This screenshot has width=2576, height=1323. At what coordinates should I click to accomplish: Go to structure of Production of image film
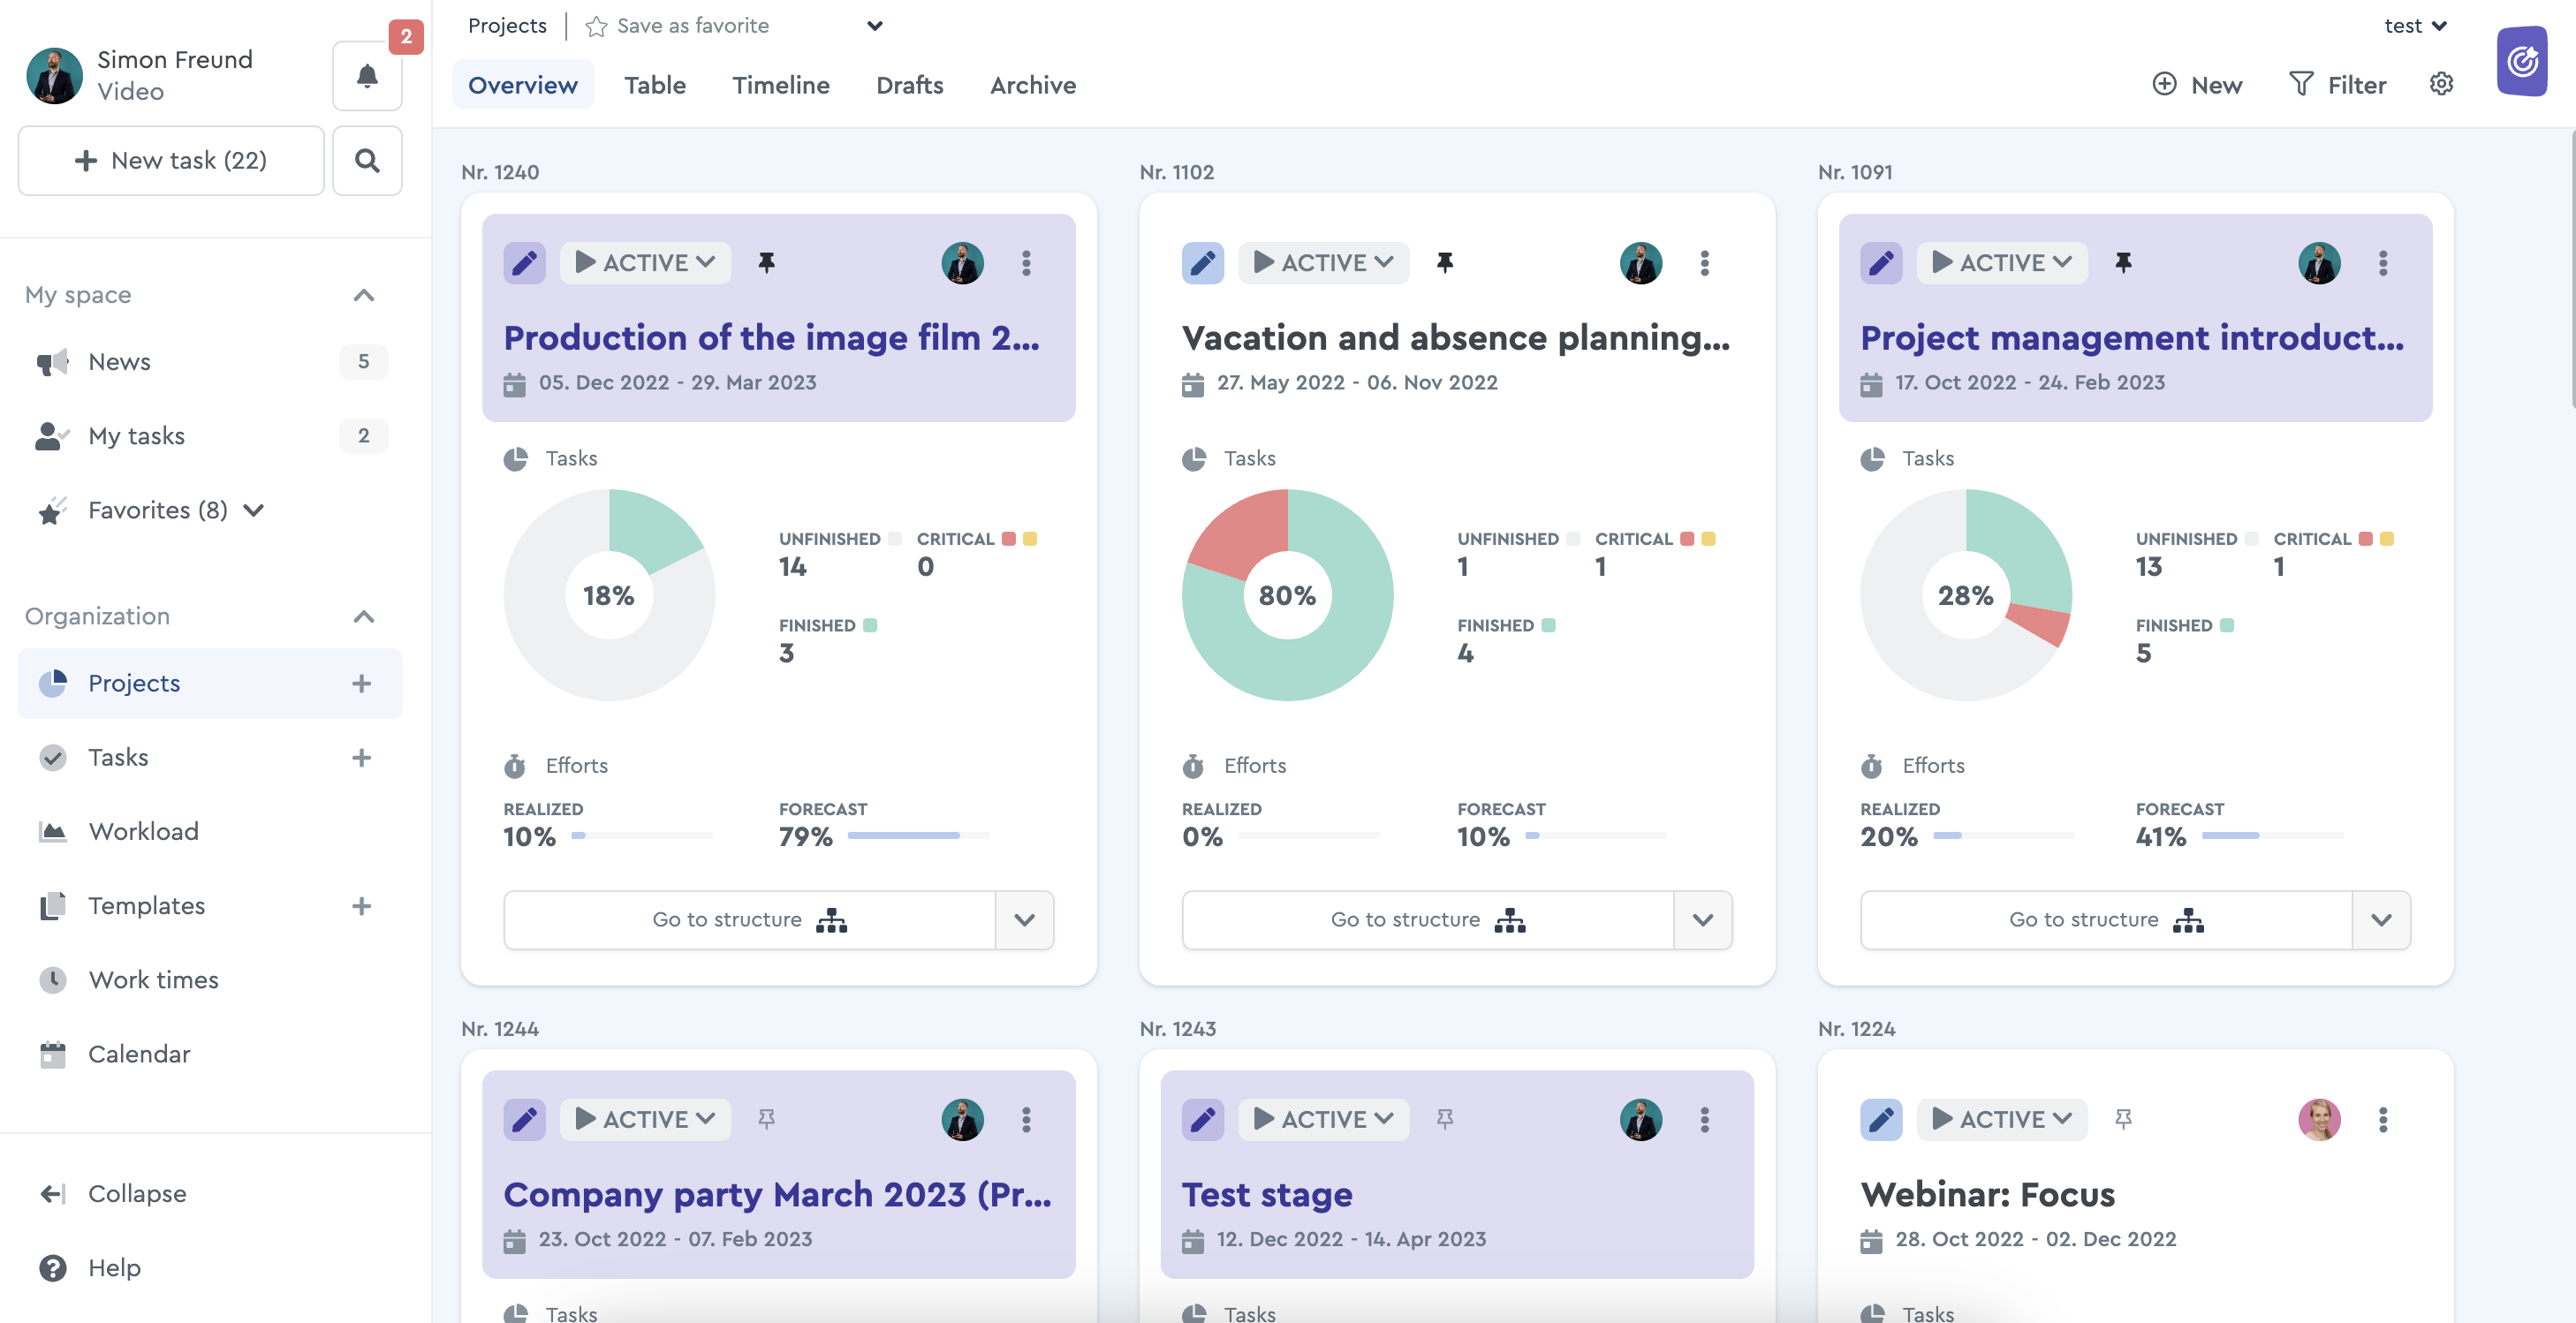click(x=750, y=920)
